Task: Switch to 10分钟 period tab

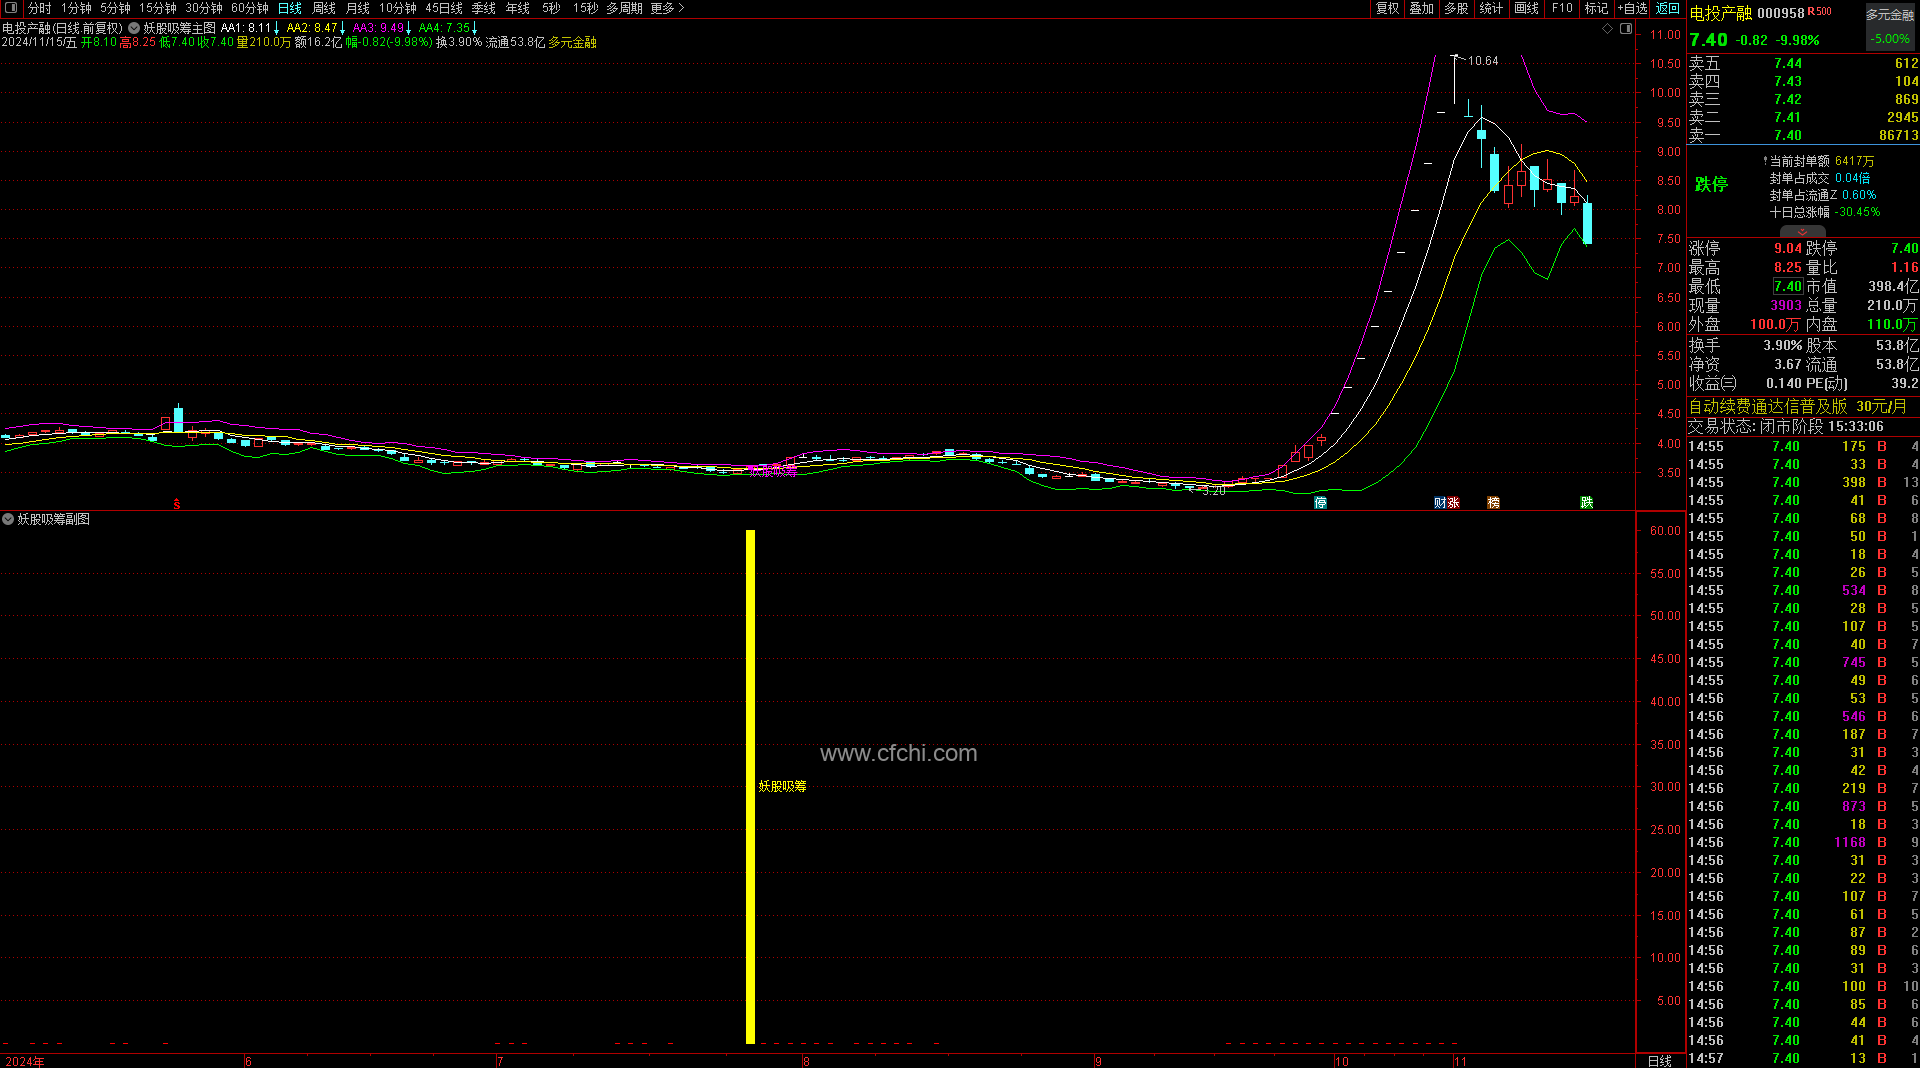Action: pos(398,8)
